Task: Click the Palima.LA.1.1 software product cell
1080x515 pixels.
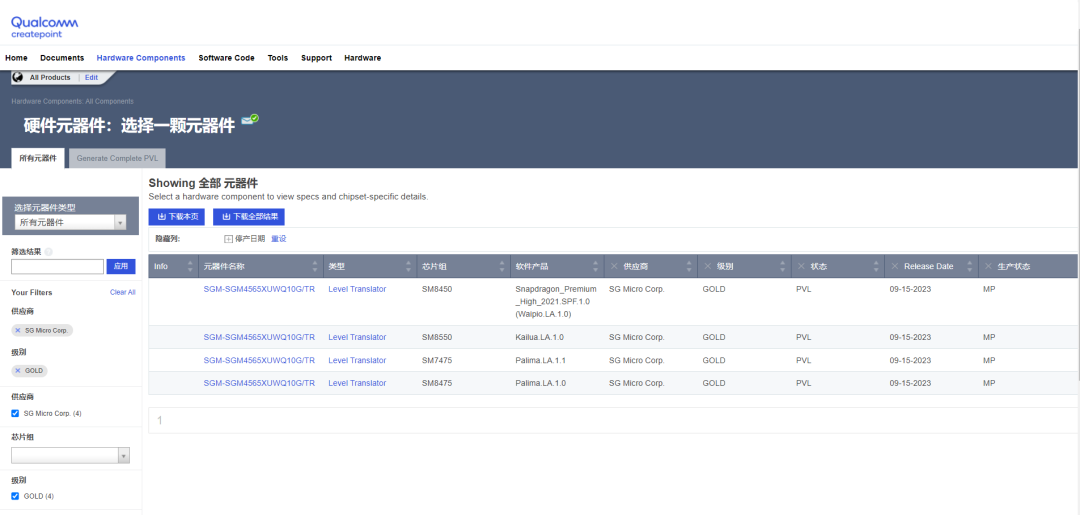Action: tap(541, 360)
